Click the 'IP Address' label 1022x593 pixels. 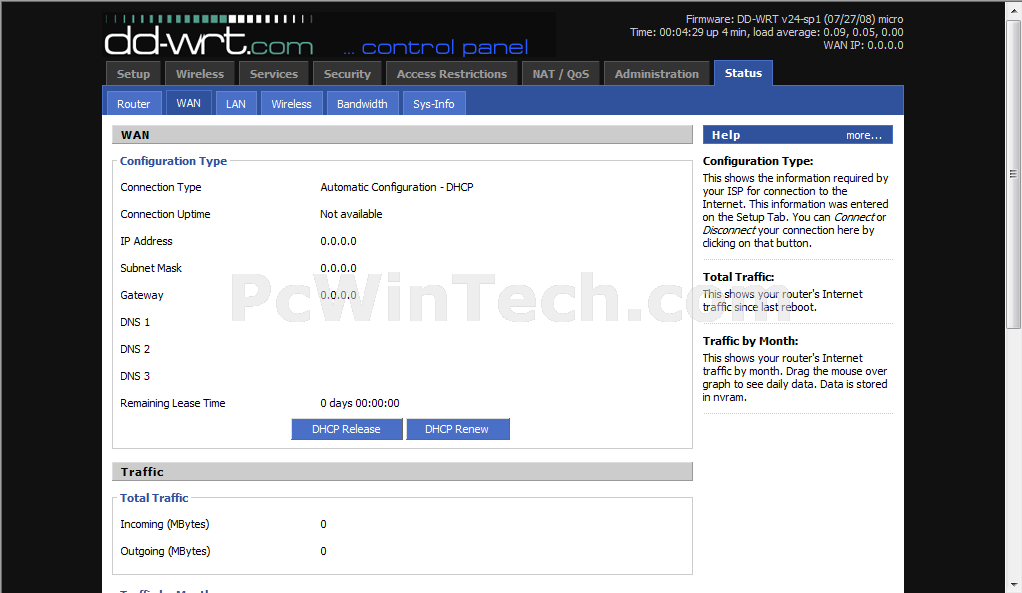pos(147,241)
